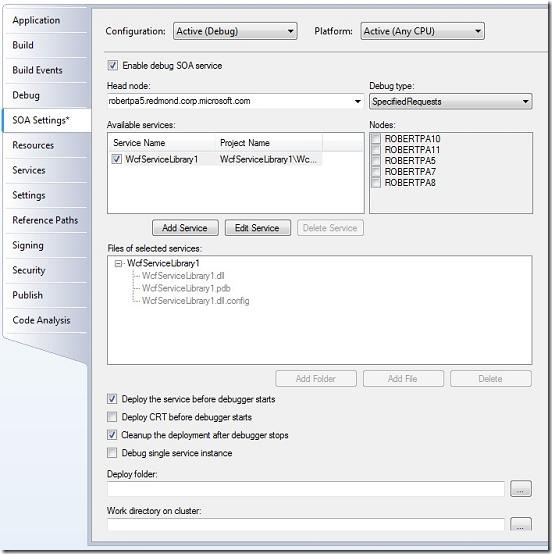
Task: Click into the Deploy folder text field
Action: (306, 489)
